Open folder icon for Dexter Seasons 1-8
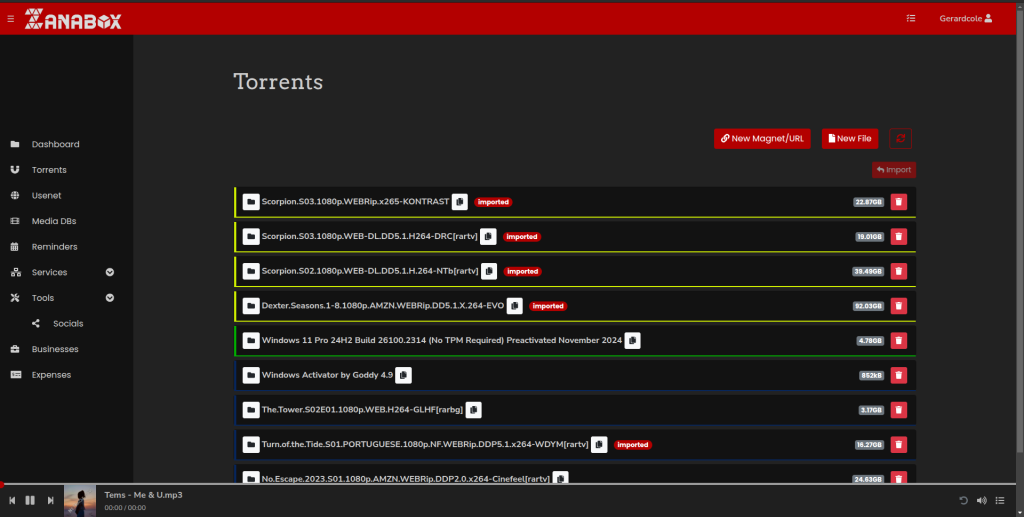Viewport: 1024px width, 517px height. 251,306
